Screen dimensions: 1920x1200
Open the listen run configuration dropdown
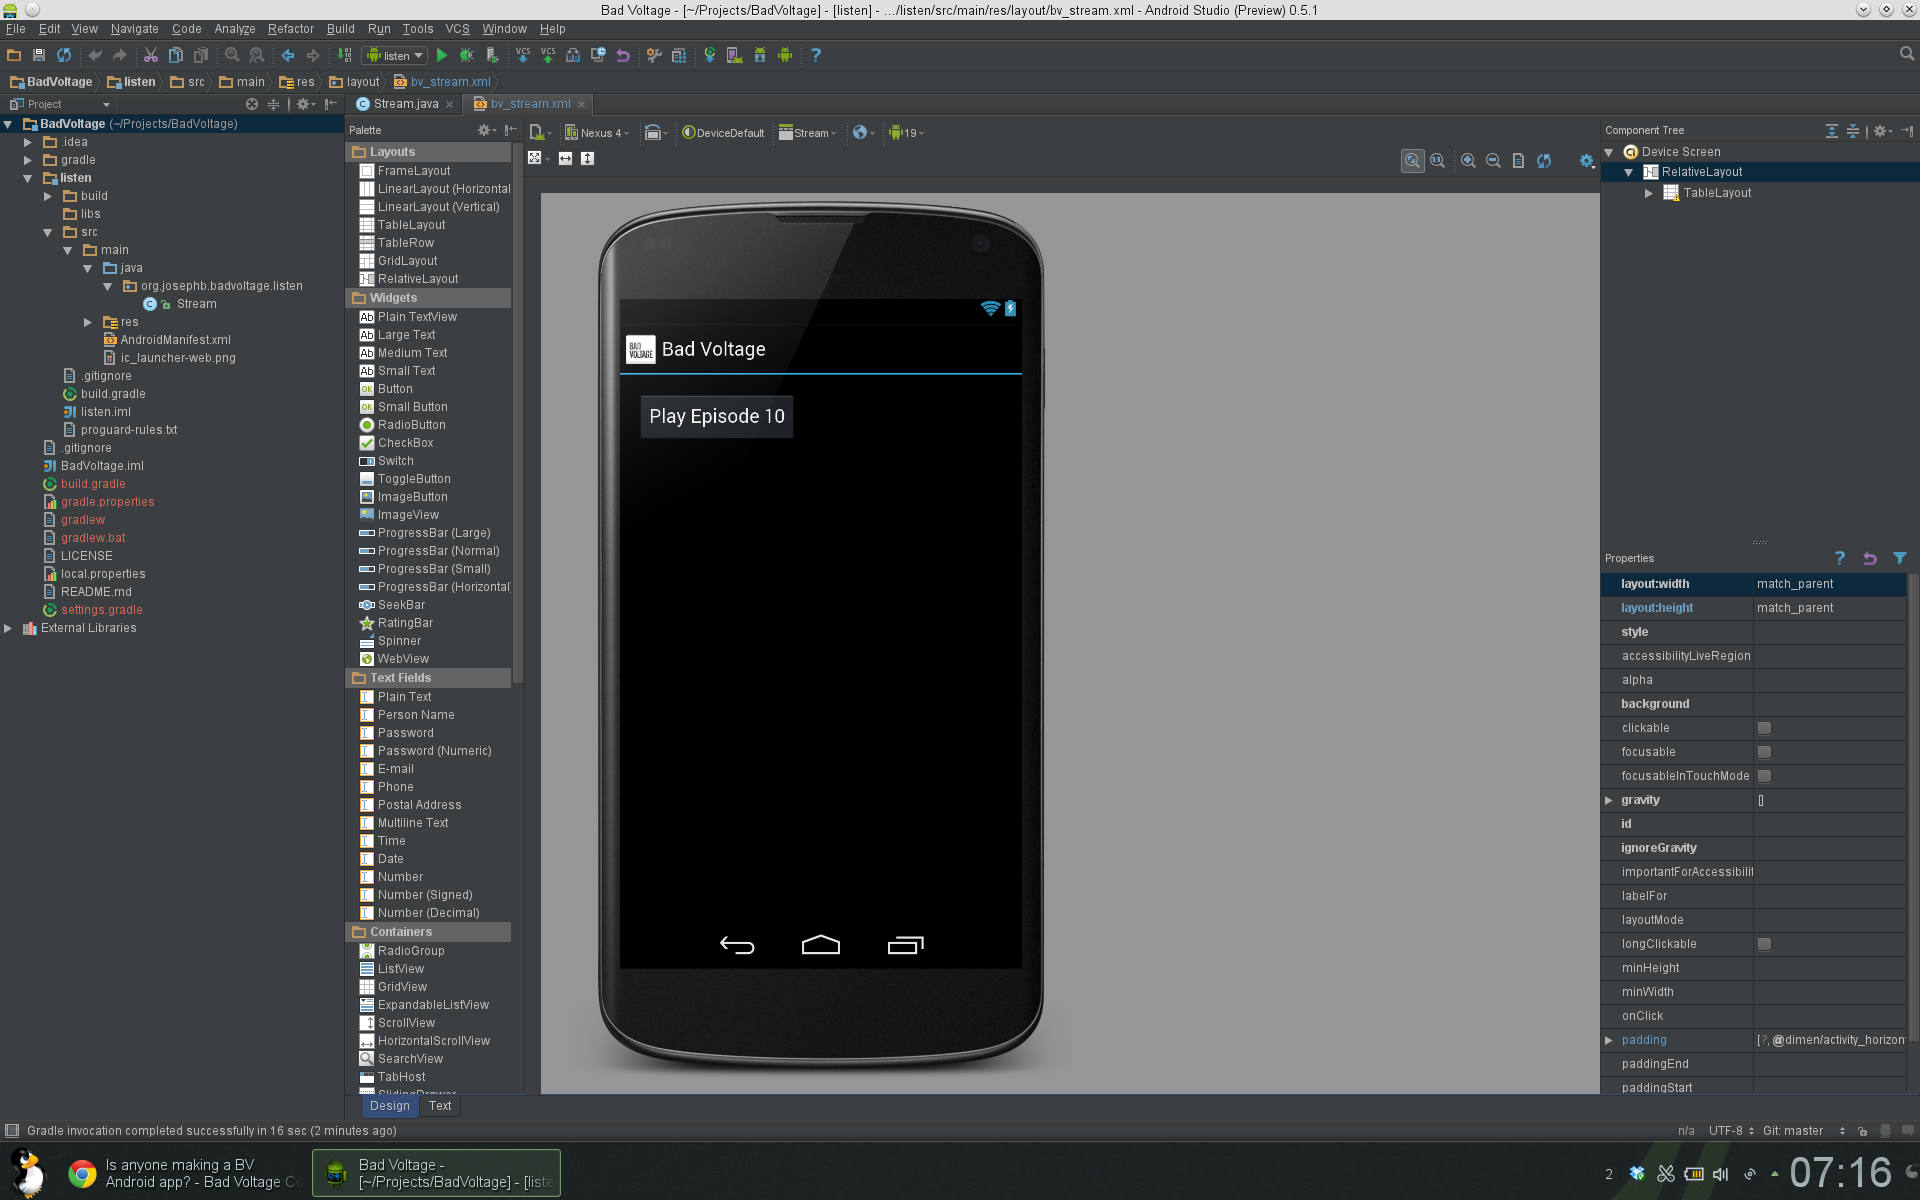pos(395,55)
